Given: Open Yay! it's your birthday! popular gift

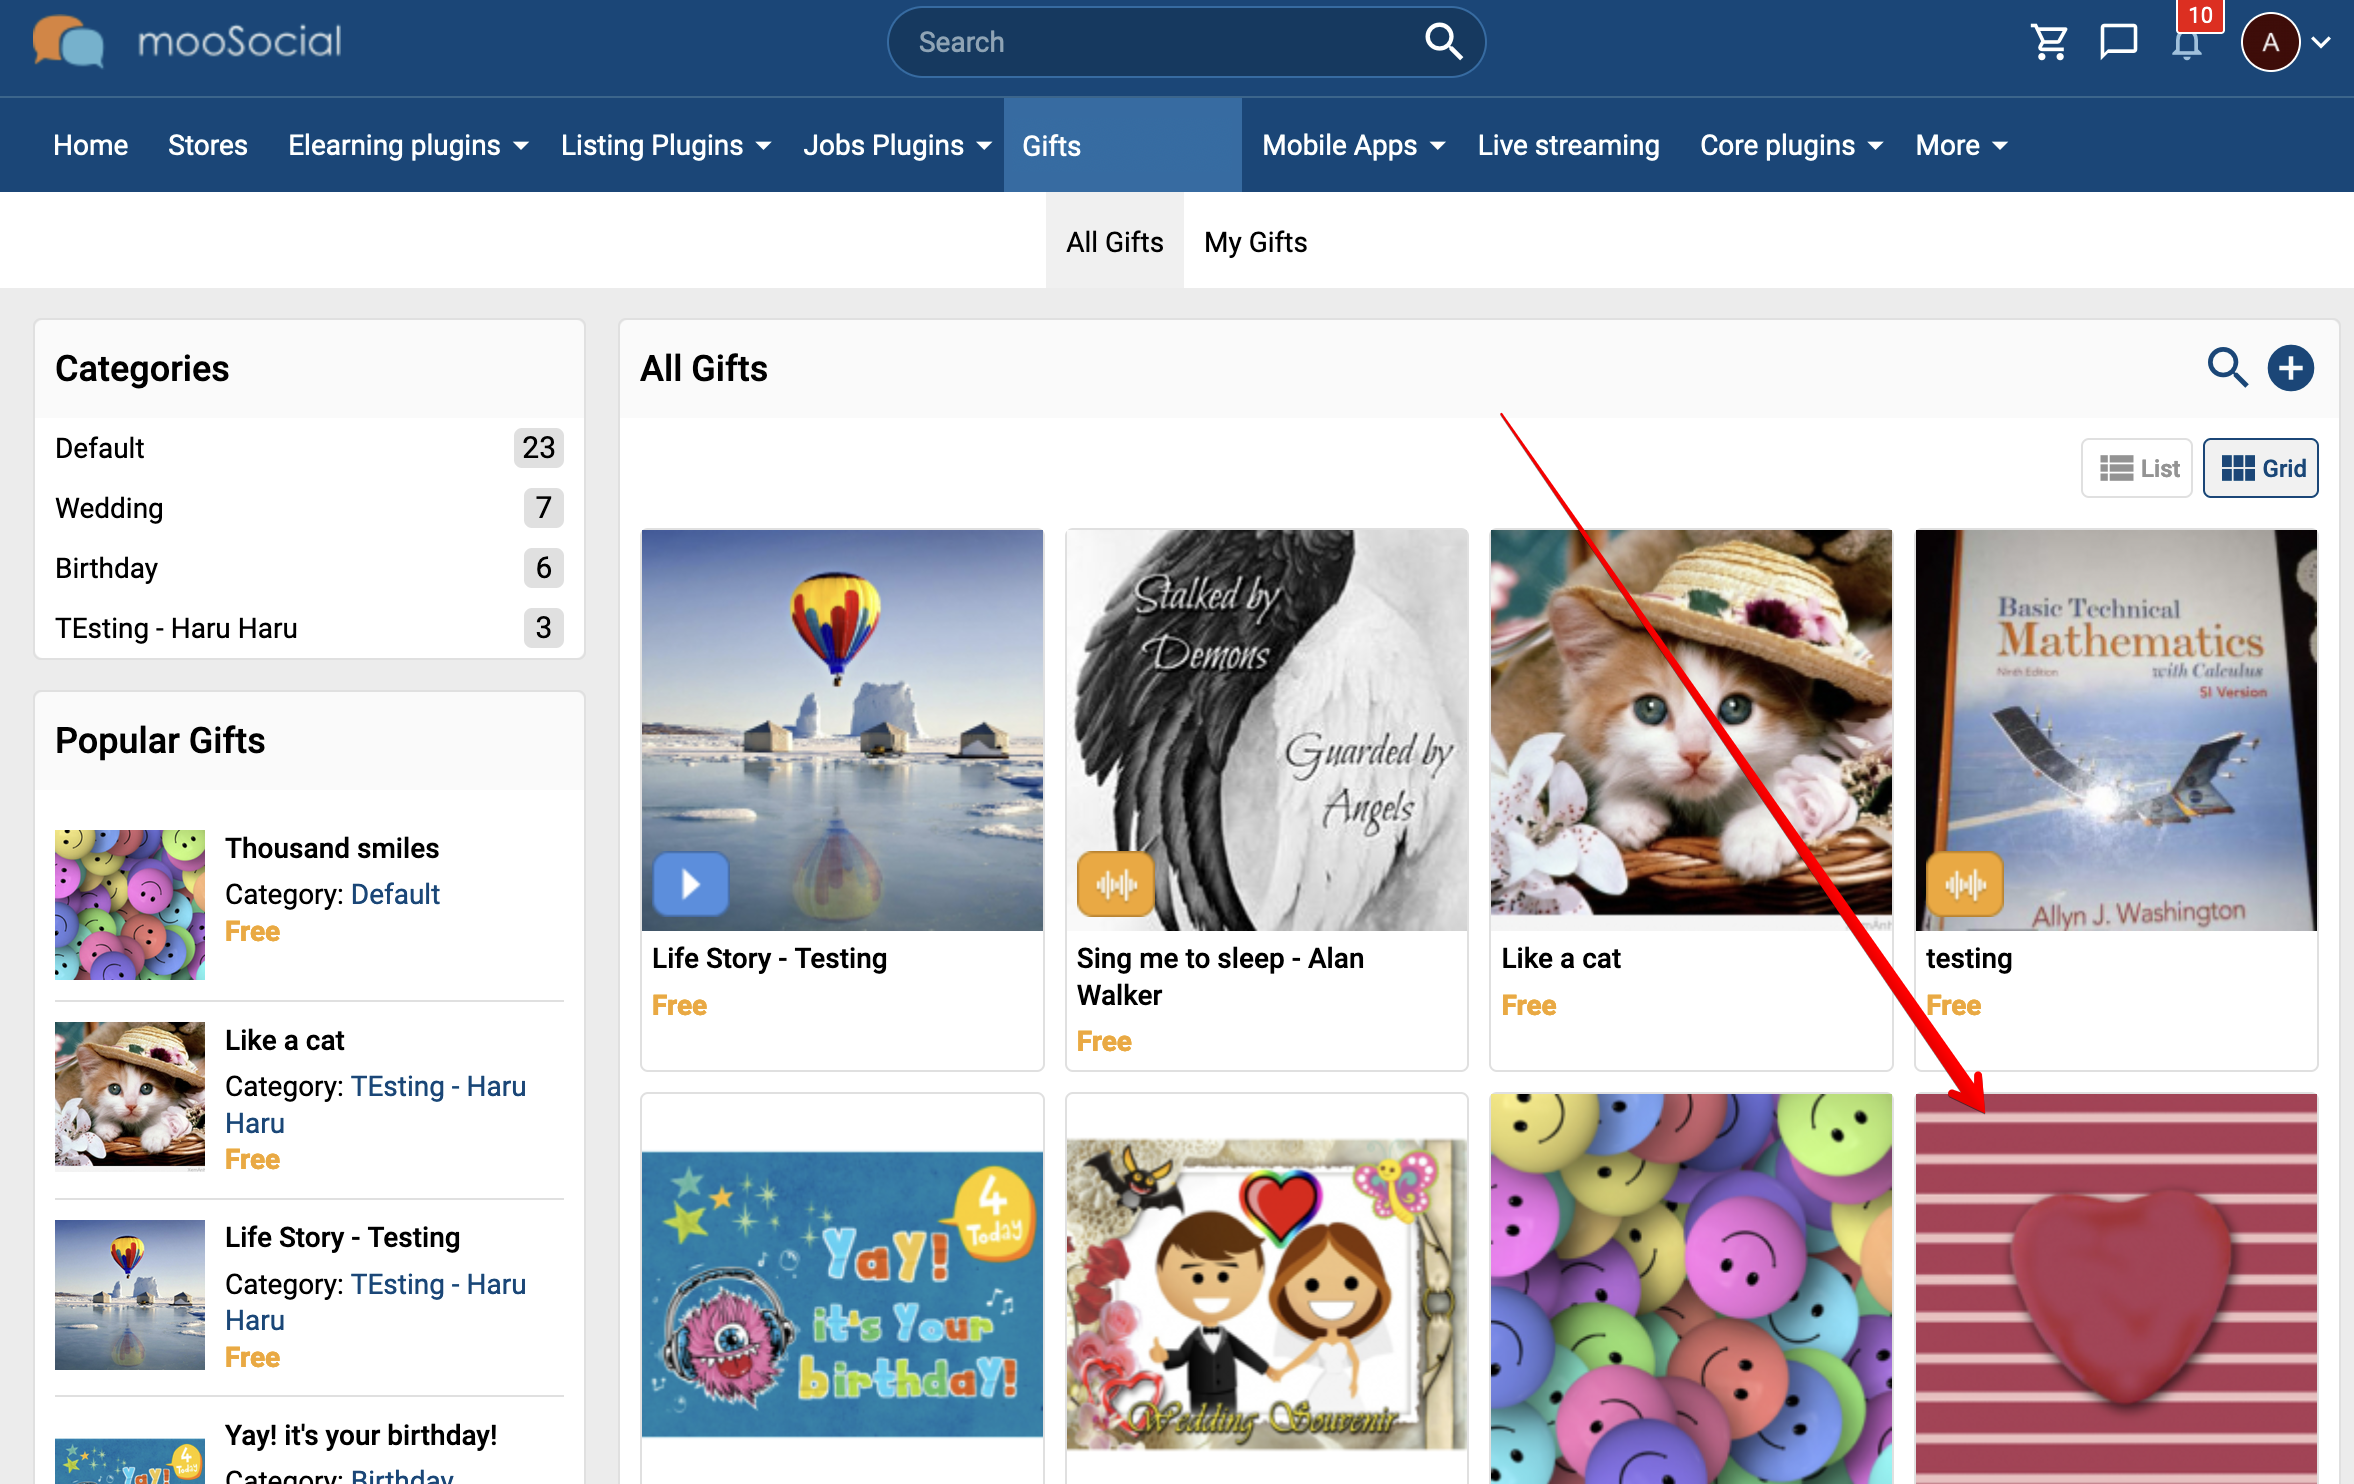Looking at the screenshot, I should coord(361,1434).
